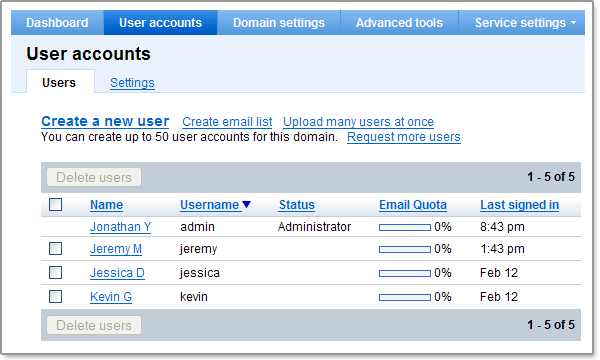Select the username text "jessica"
Screen dimensions: 600x360
point(200,273)
